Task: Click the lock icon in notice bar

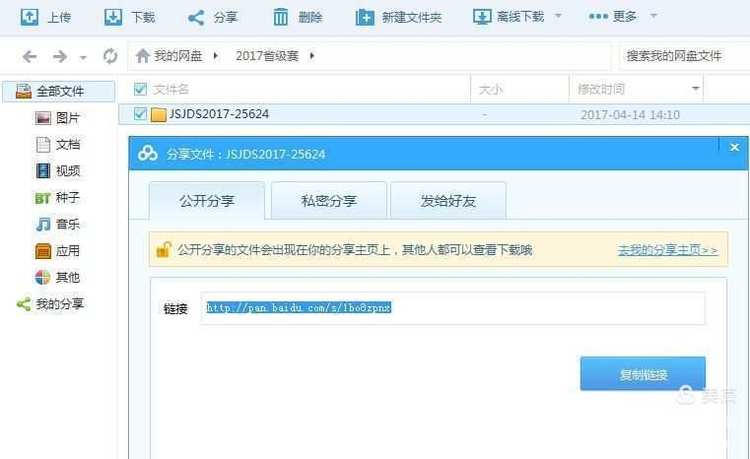Action: pos(164,250)
